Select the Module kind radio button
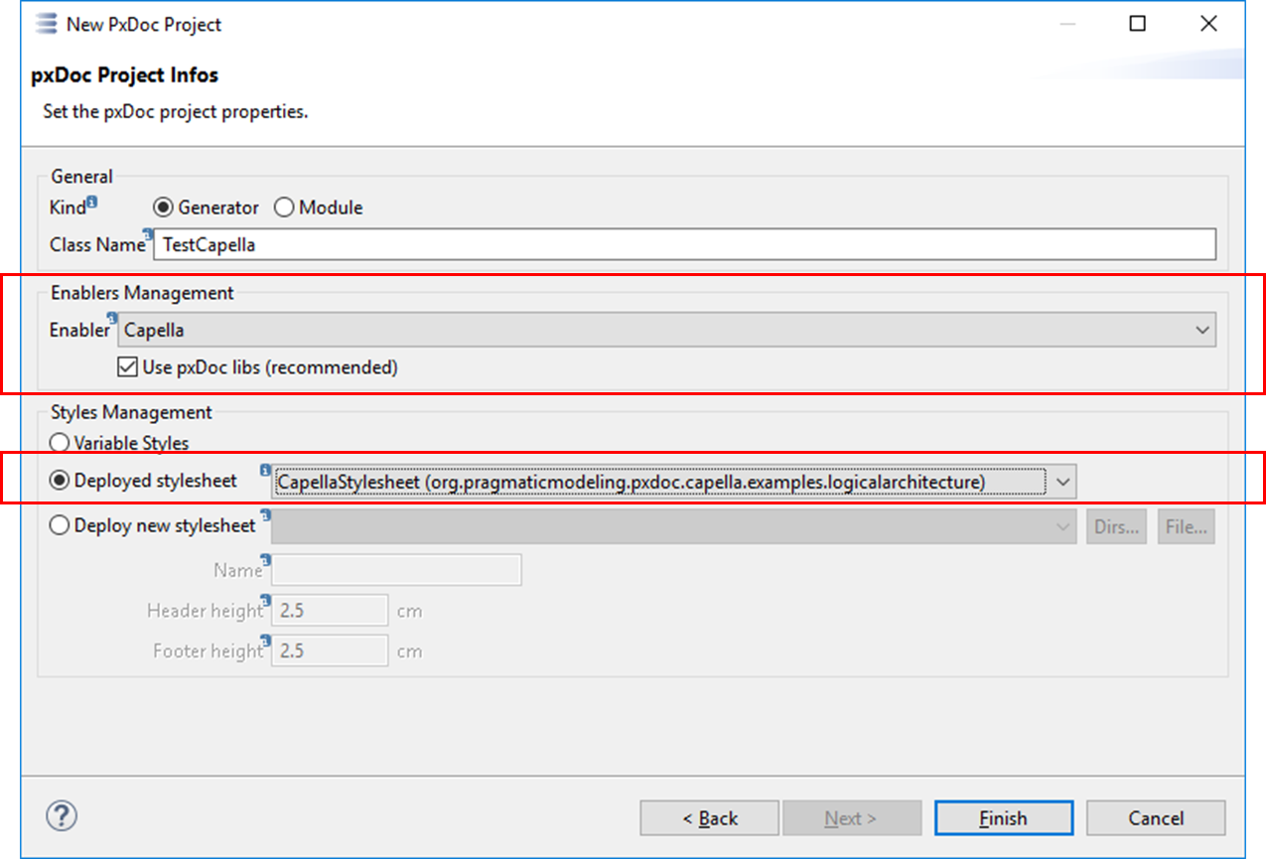 [284, 208]
